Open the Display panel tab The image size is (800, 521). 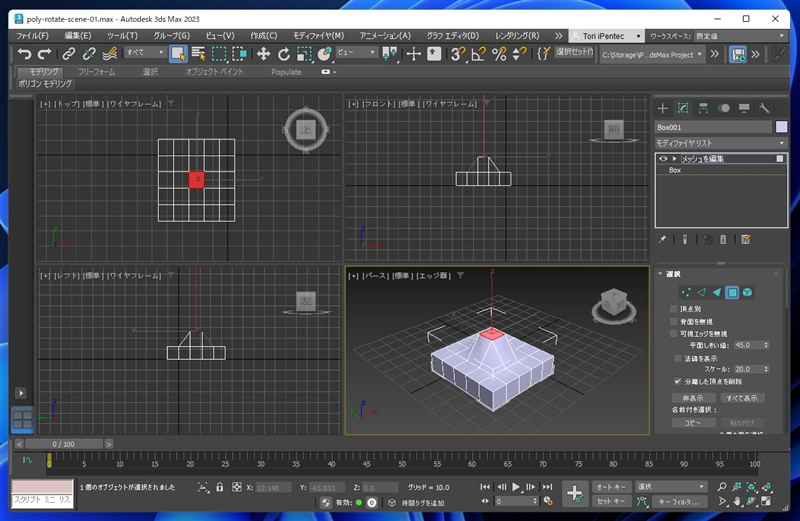click(x=744, y=108)
